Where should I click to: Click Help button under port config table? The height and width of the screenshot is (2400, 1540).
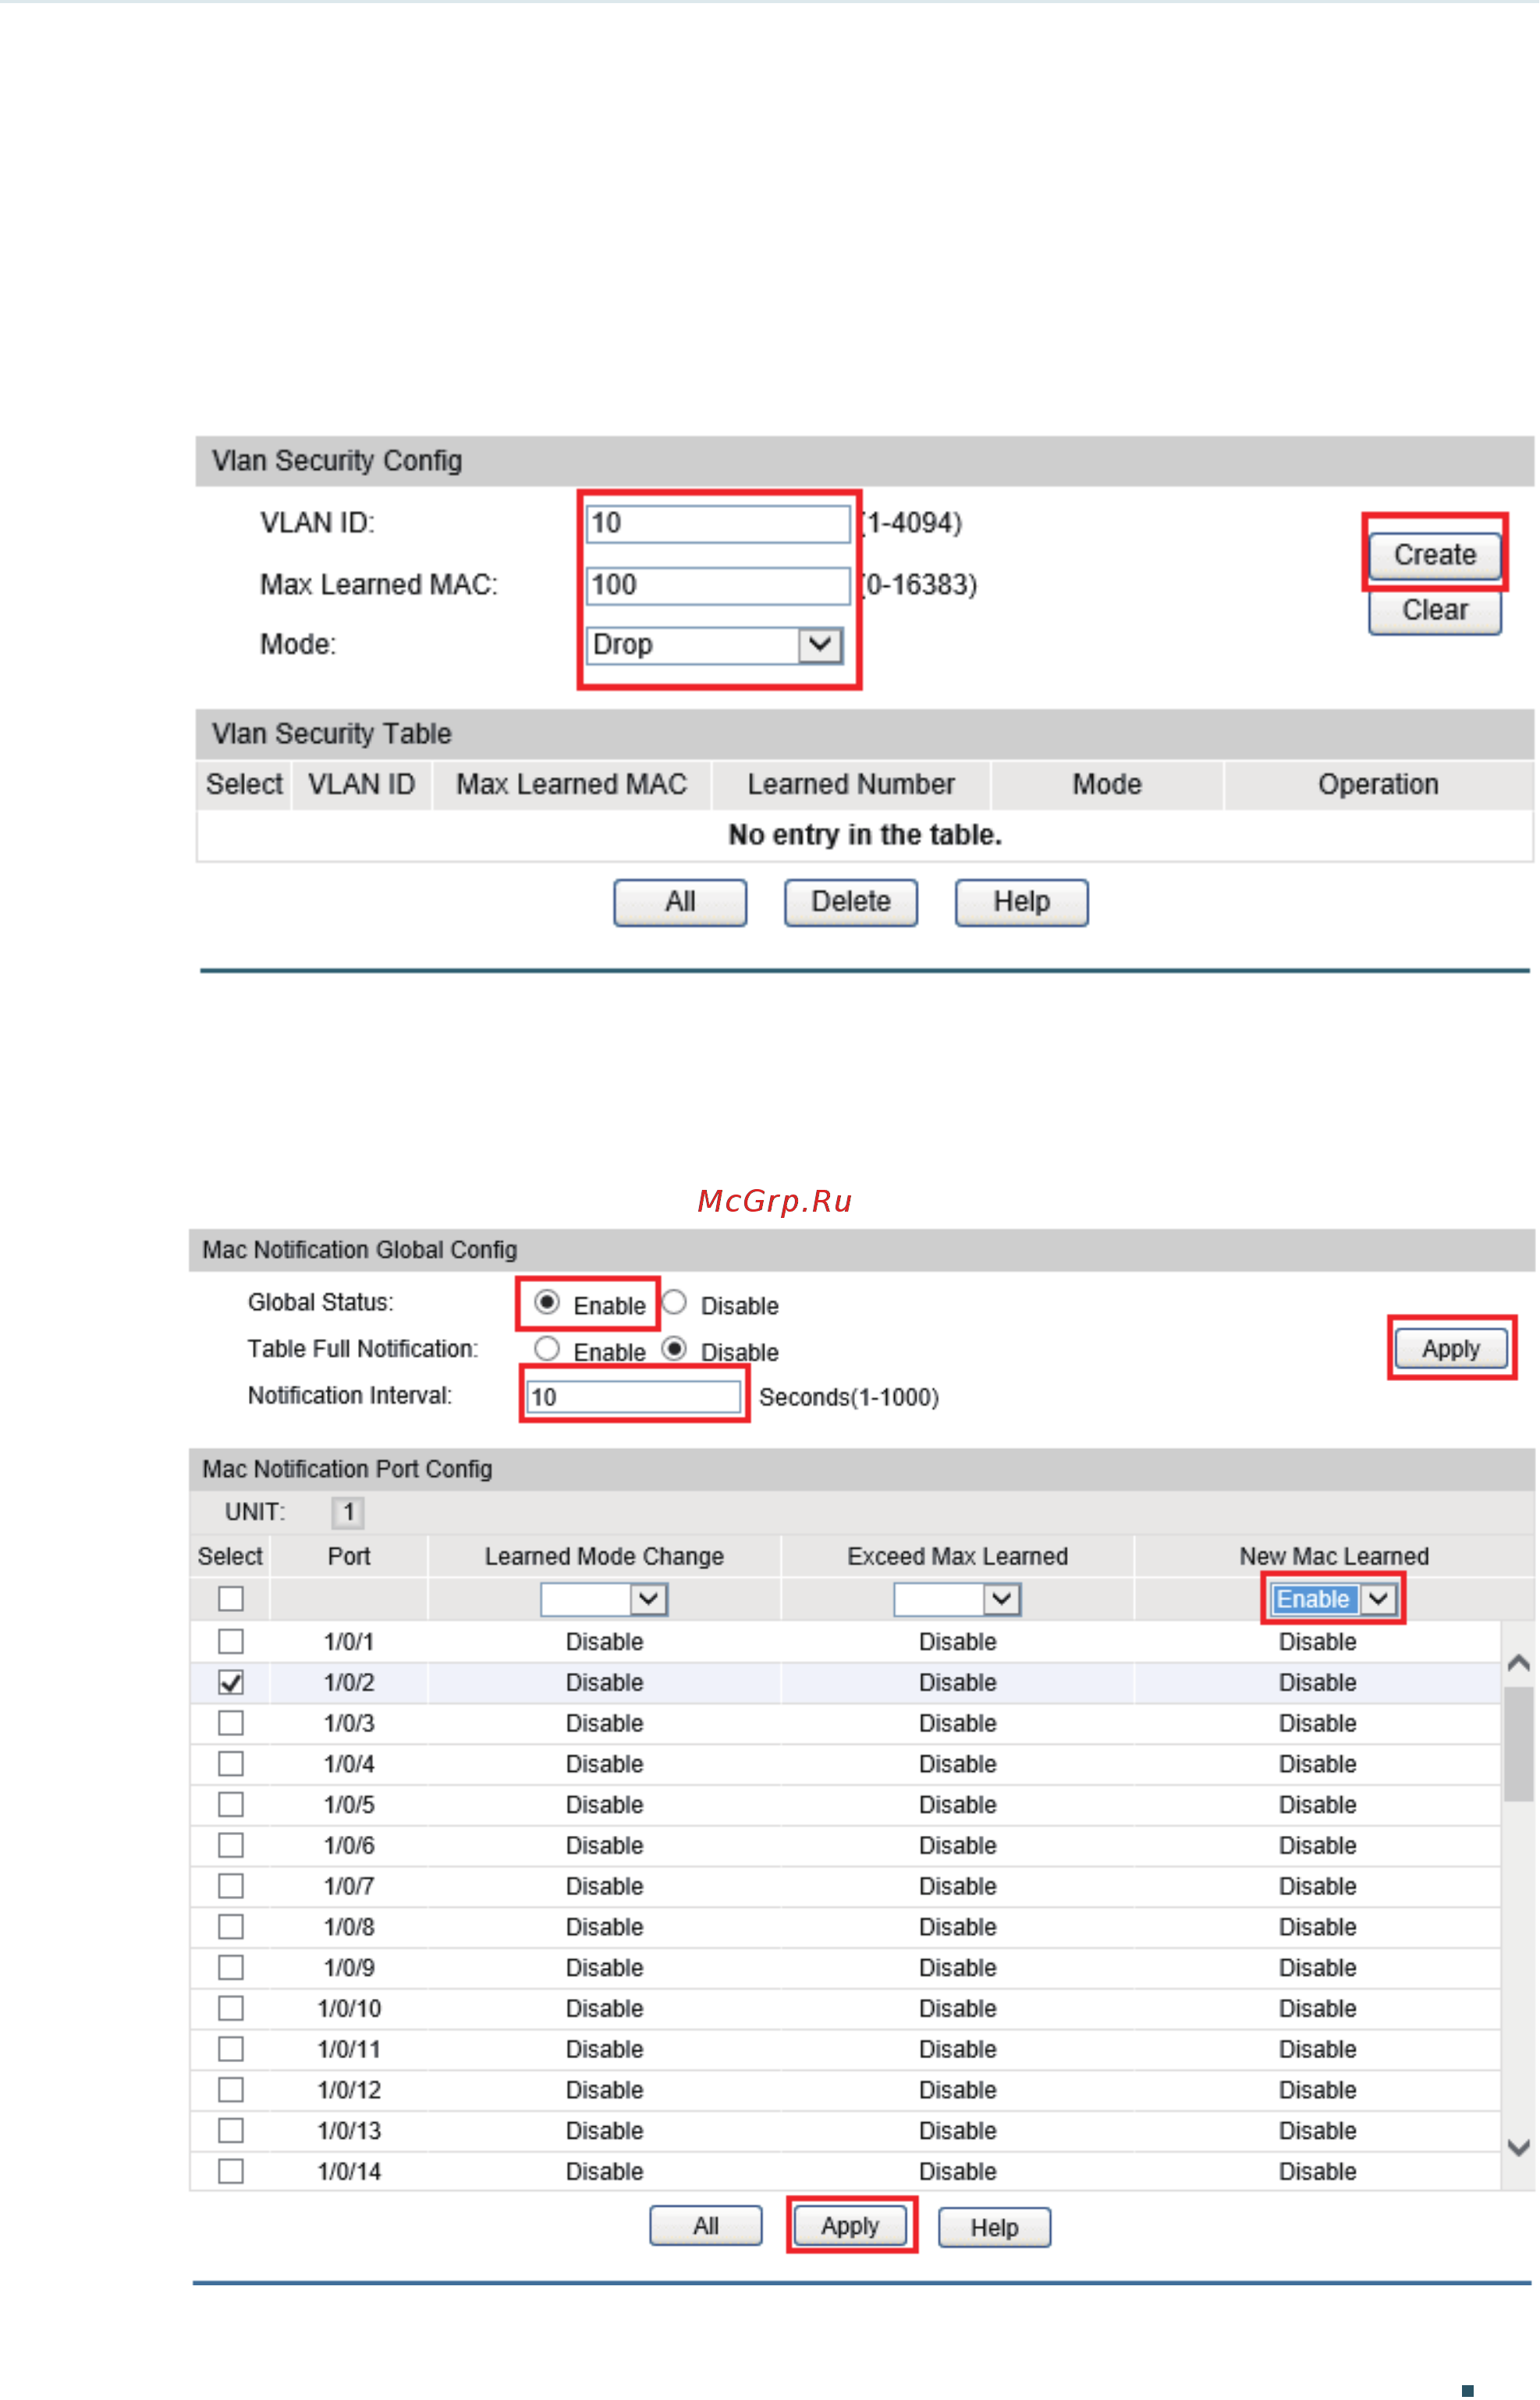(x=994, y=2228)
